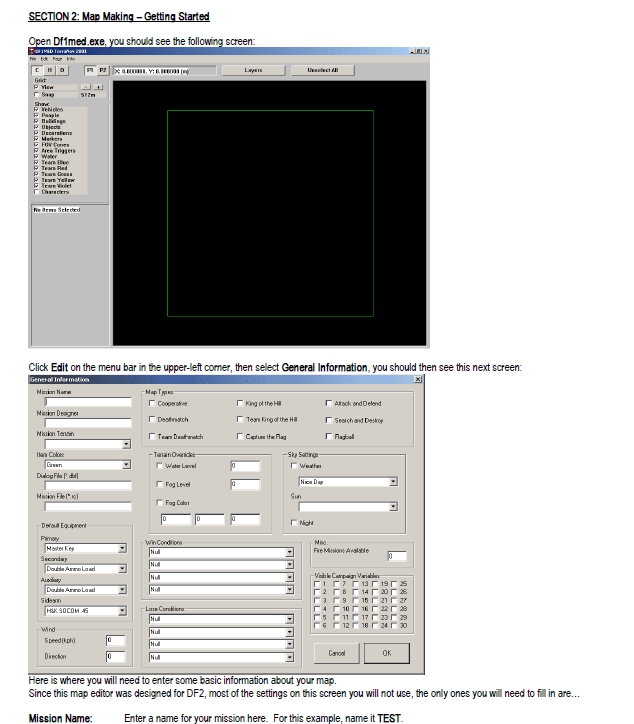
Task: Click the Dialog File input field
Action: tap(88, 486)
